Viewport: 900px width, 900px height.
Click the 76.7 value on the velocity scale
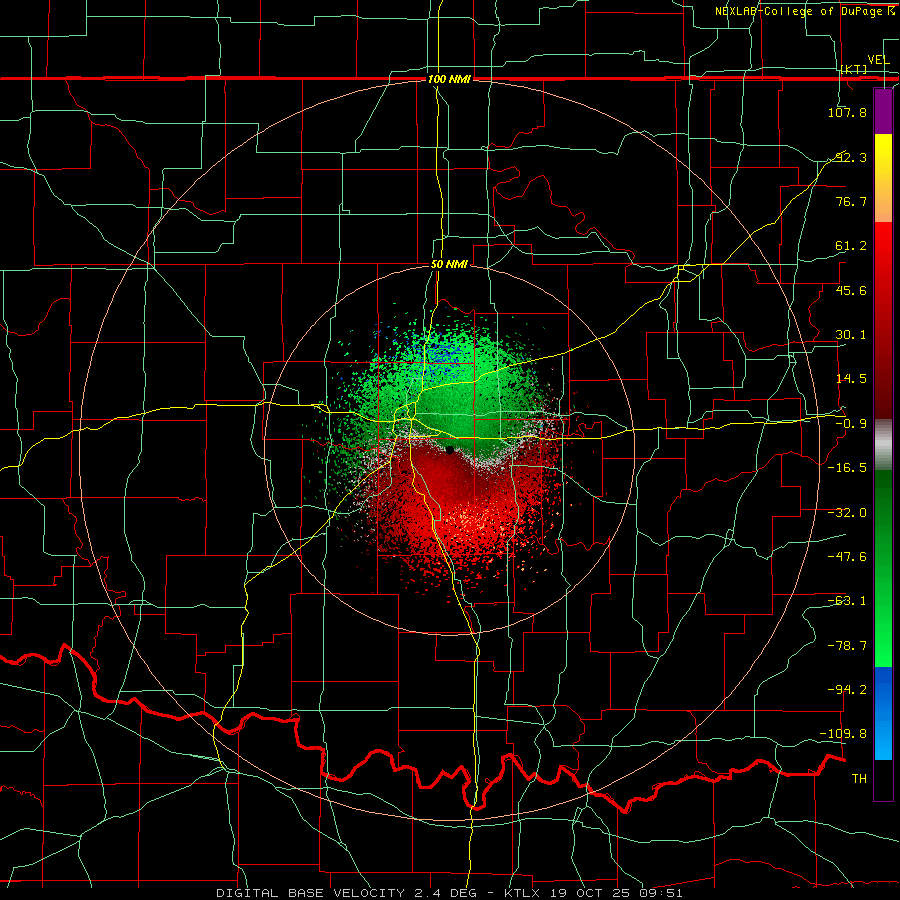pos(851,201)
